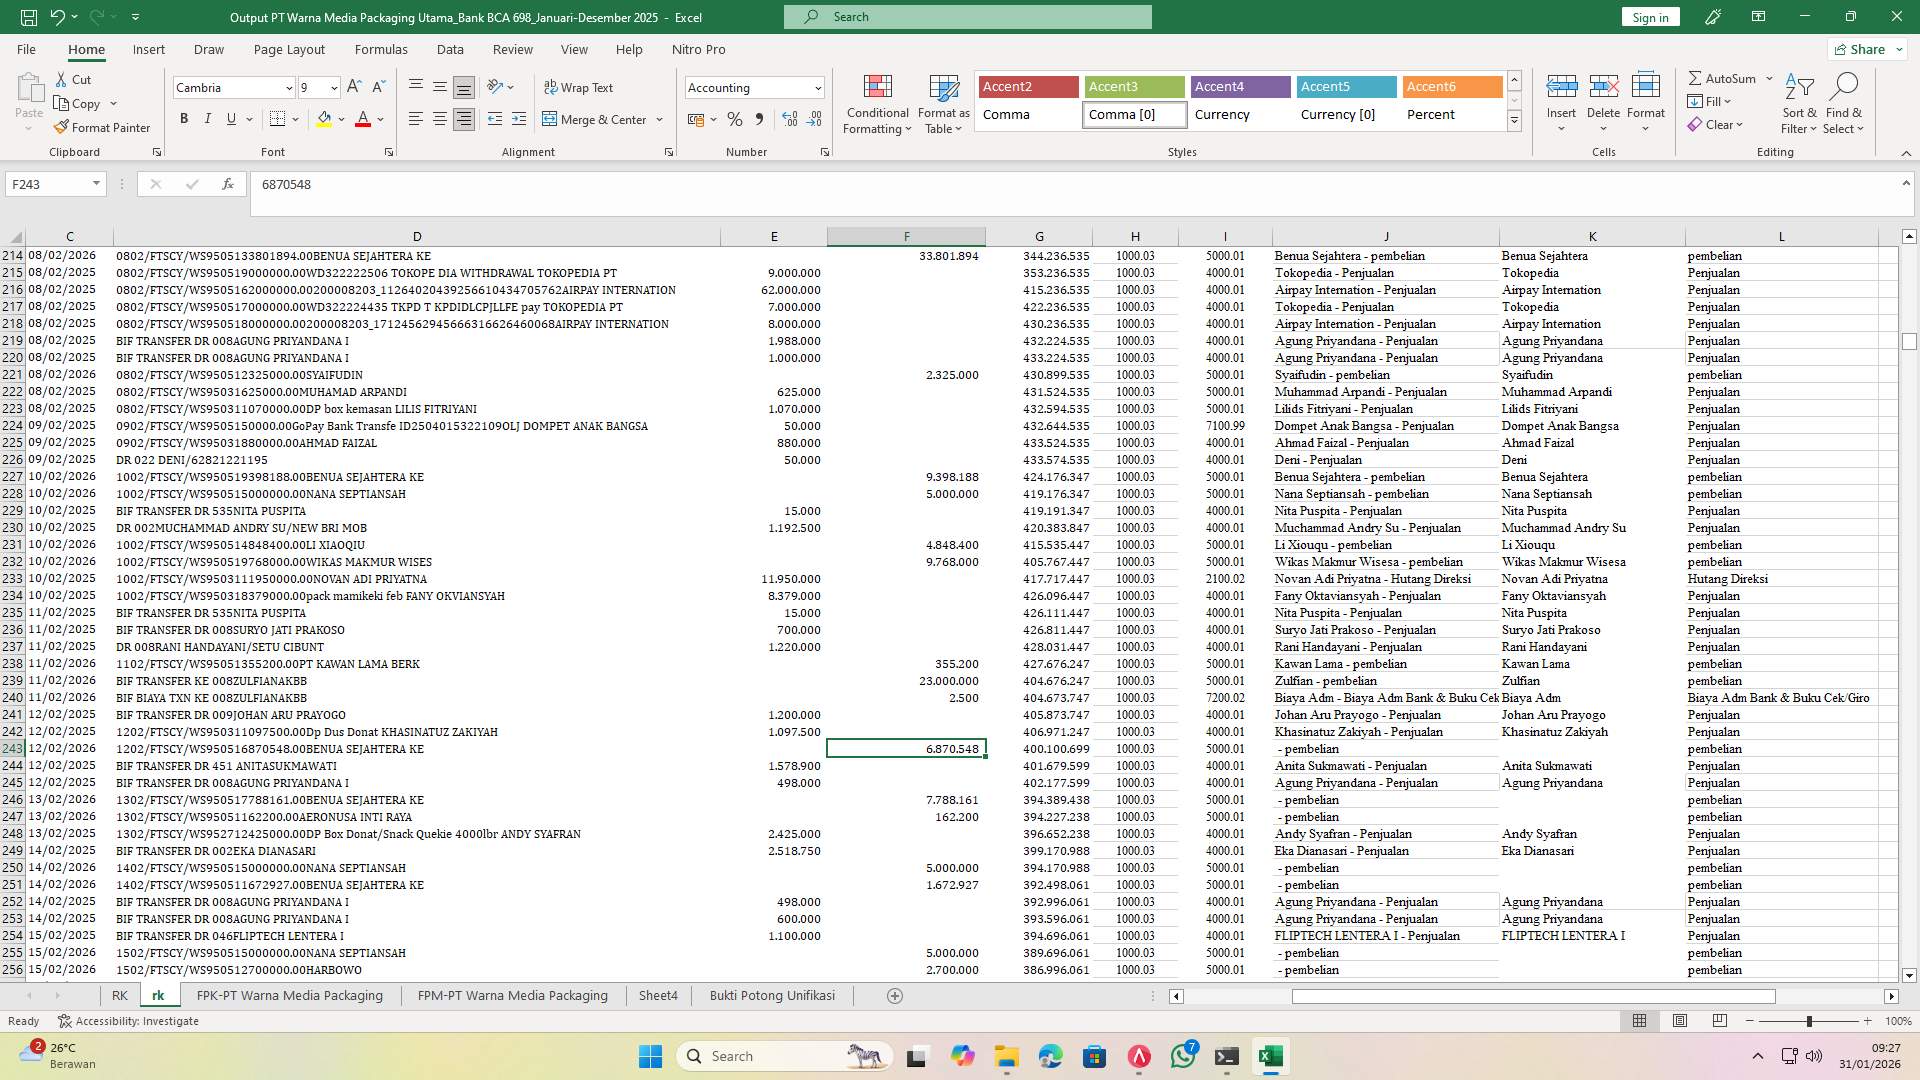This screenshot has height=1080, width=1920.
Task: Toggle underline formatting
Action: (230, 118)
